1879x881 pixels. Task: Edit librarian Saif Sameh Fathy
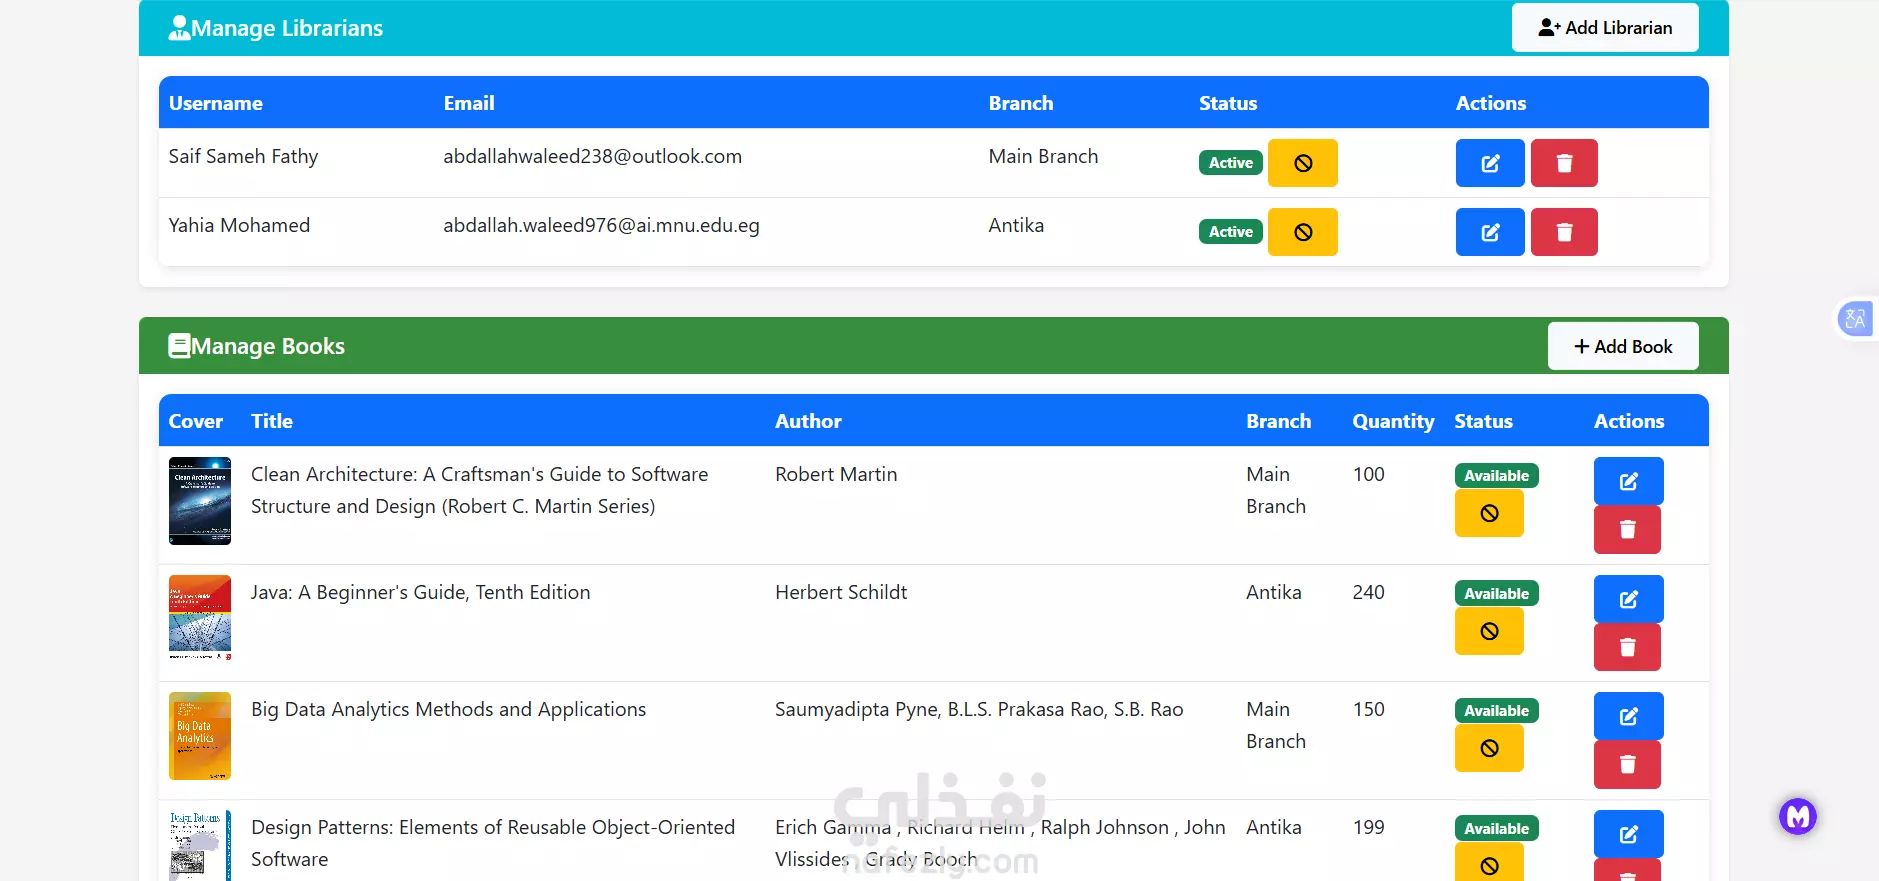point(1490,163)
